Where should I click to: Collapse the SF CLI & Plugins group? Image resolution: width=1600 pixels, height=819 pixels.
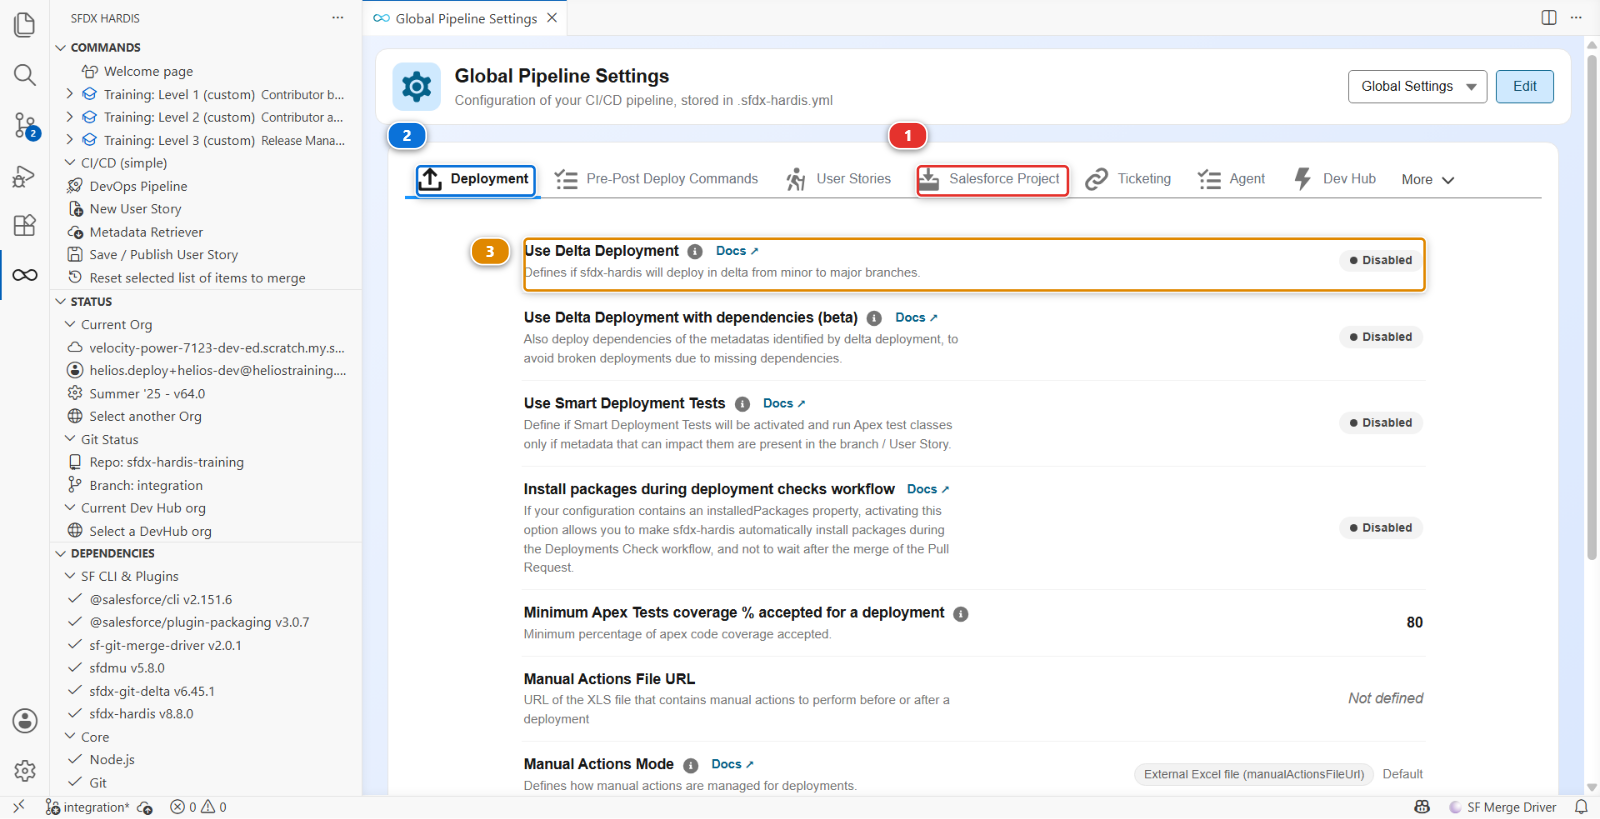point(70,576)
